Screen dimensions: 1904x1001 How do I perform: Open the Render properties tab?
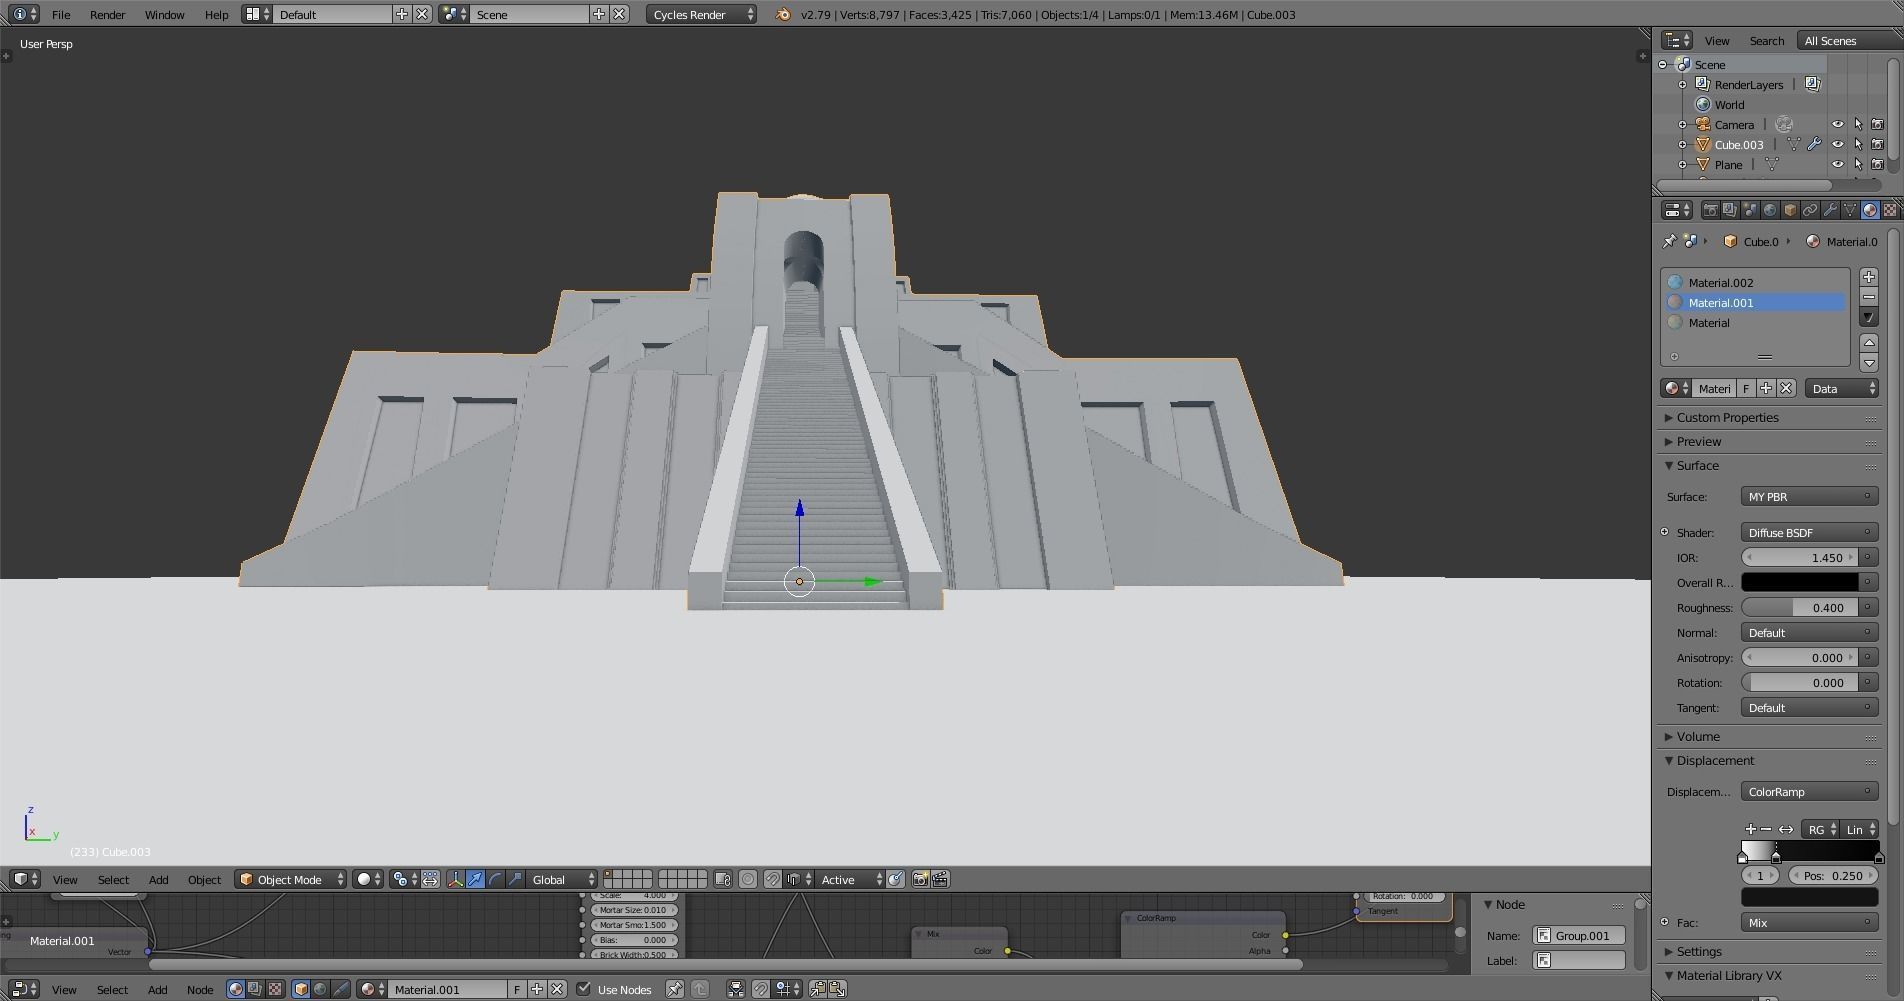click(1710, 210)
